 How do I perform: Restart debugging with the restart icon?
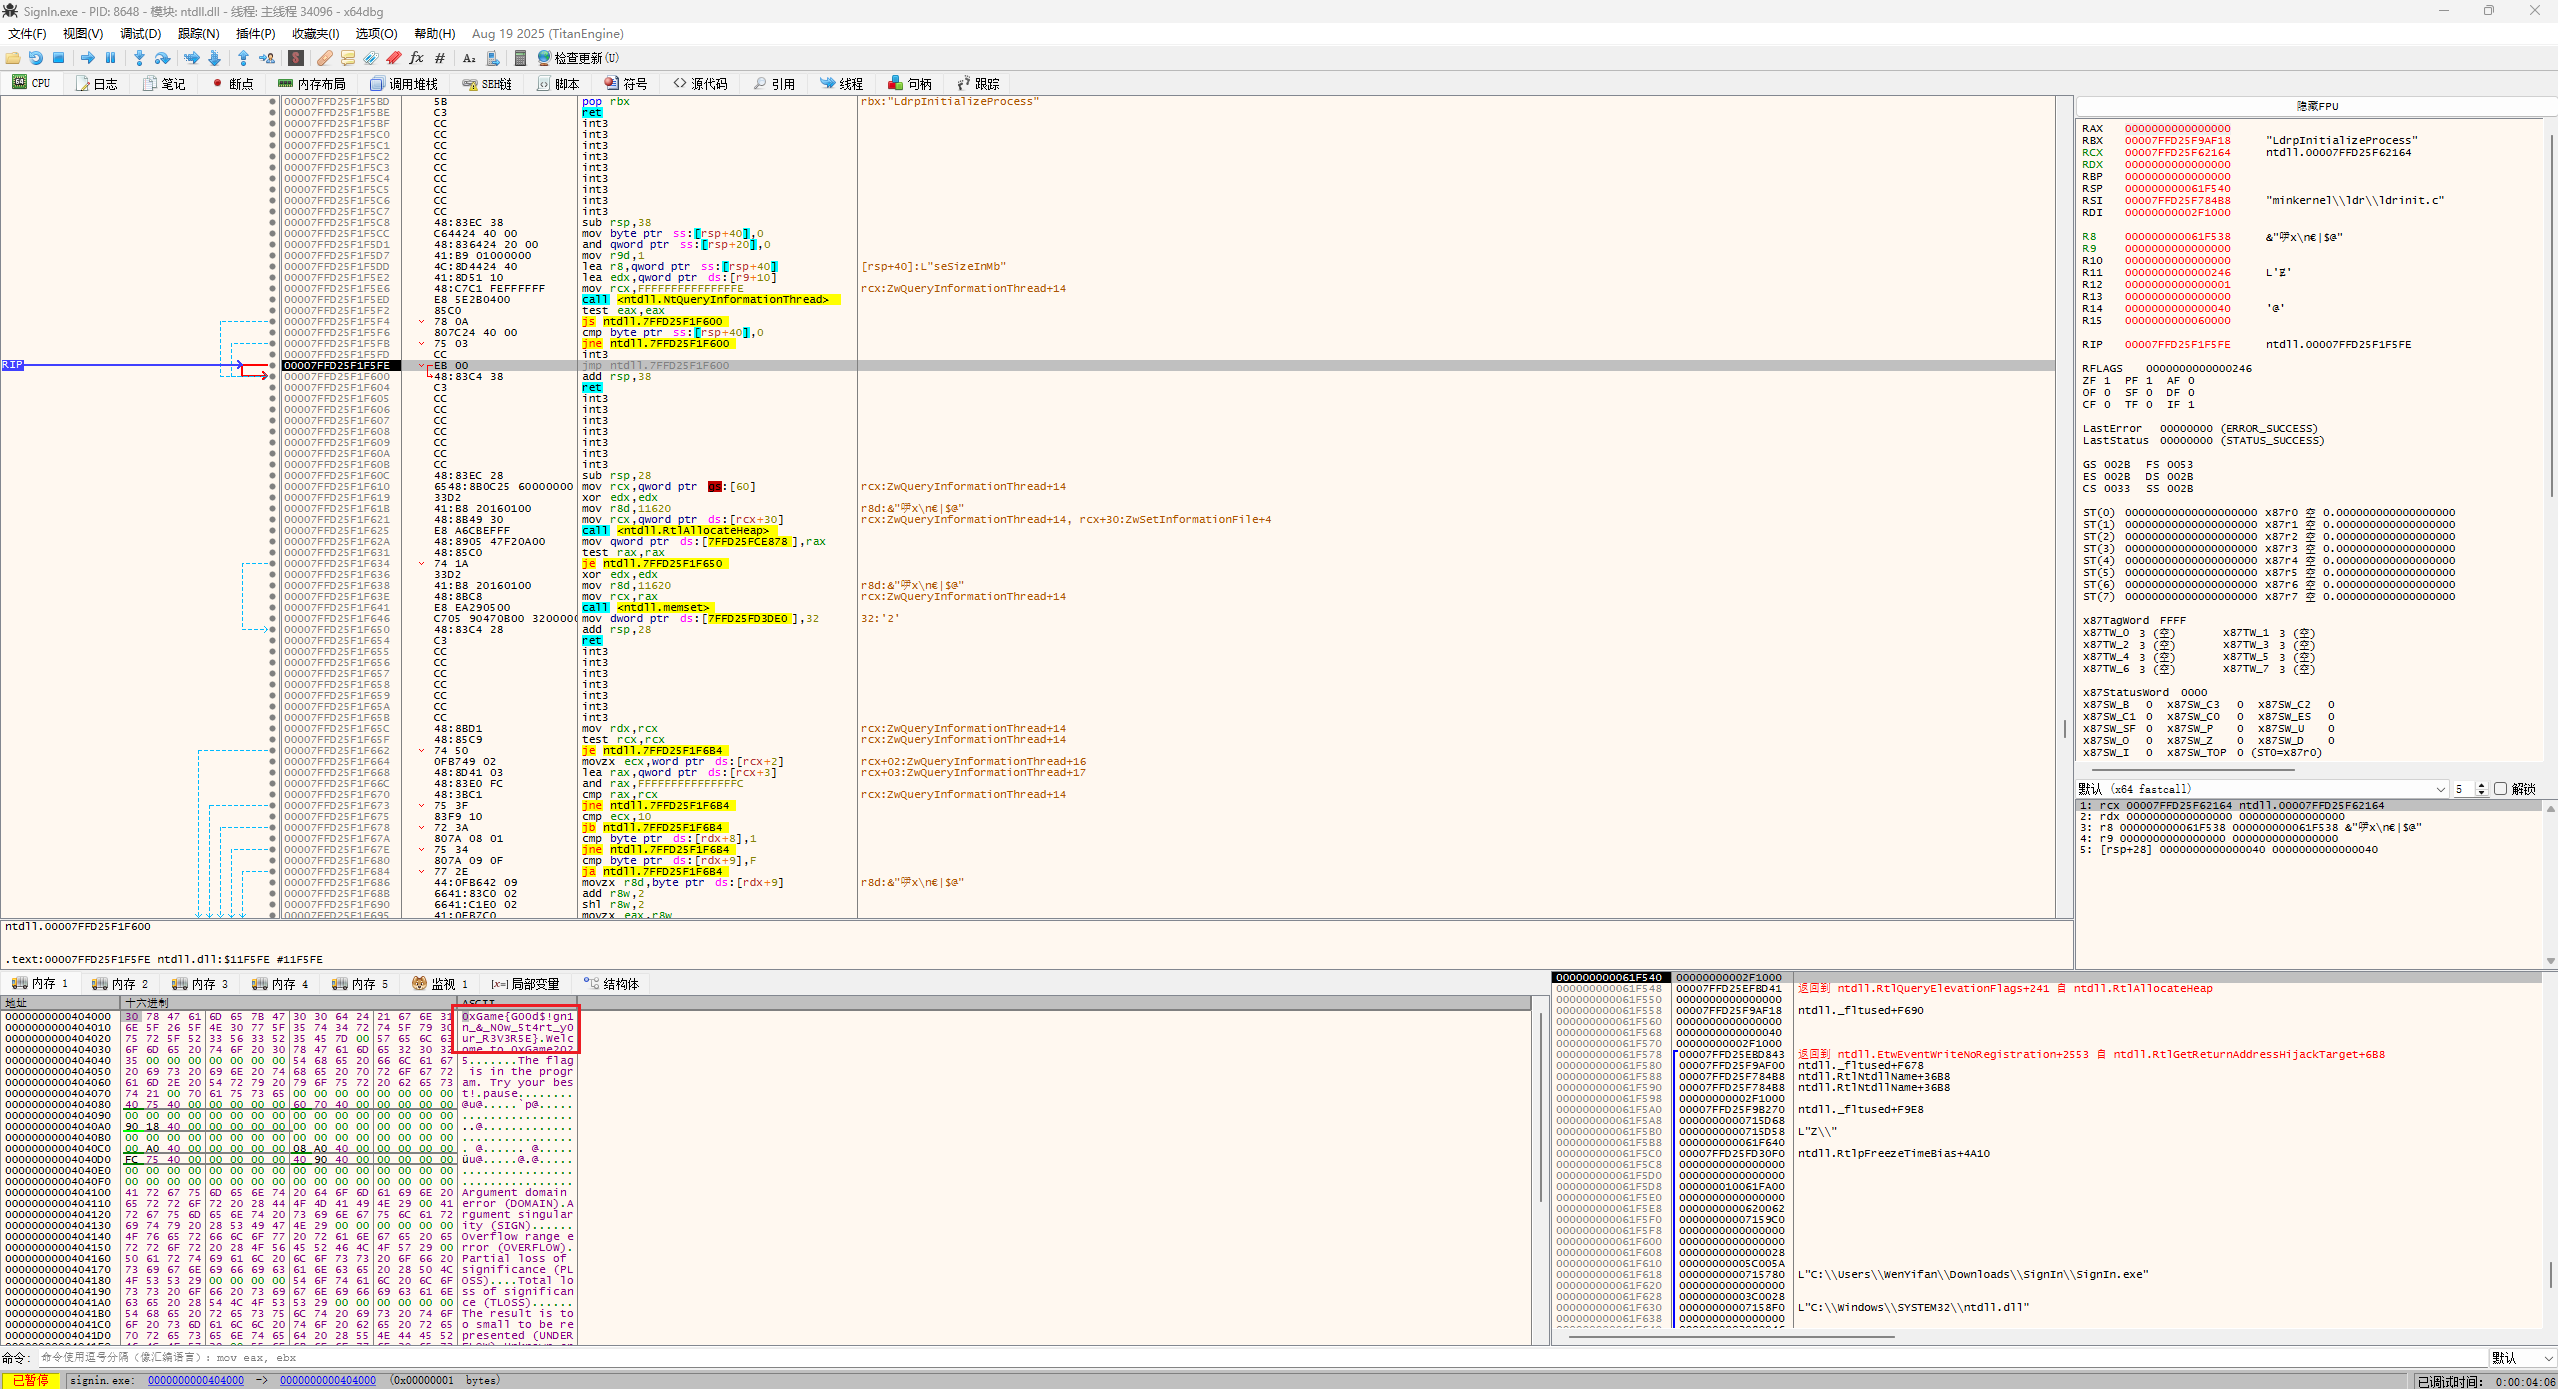[x=35, y=57]
